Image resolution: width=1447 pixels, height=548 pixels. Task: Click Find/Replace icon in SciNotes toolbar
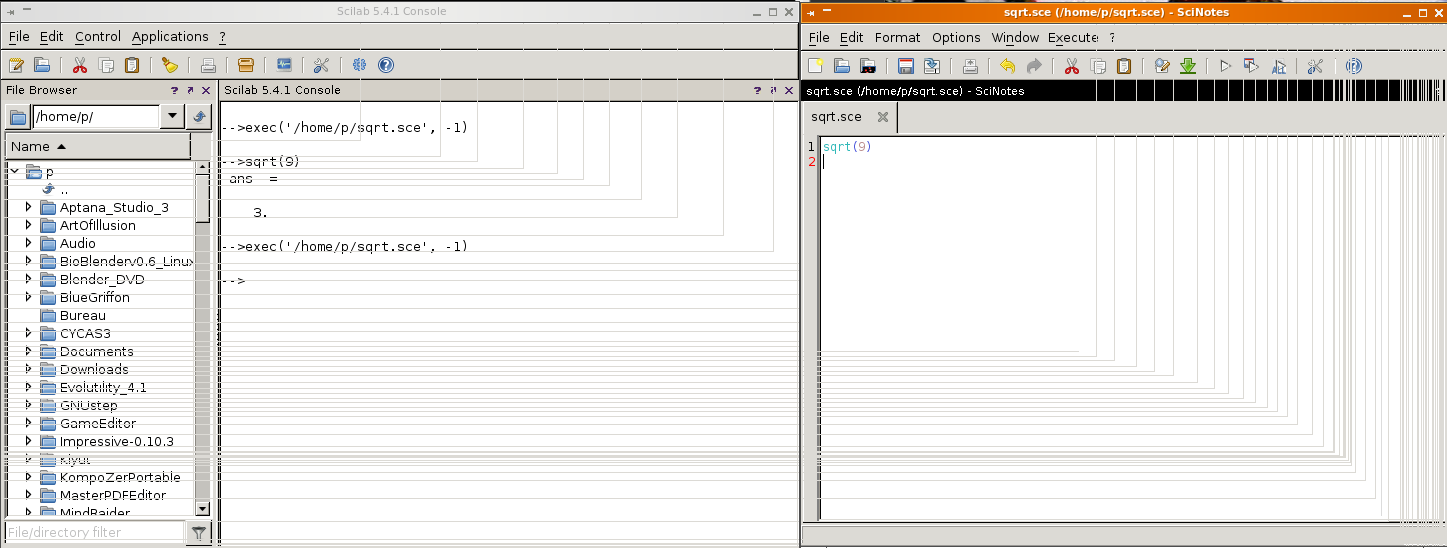(1162, 66)
